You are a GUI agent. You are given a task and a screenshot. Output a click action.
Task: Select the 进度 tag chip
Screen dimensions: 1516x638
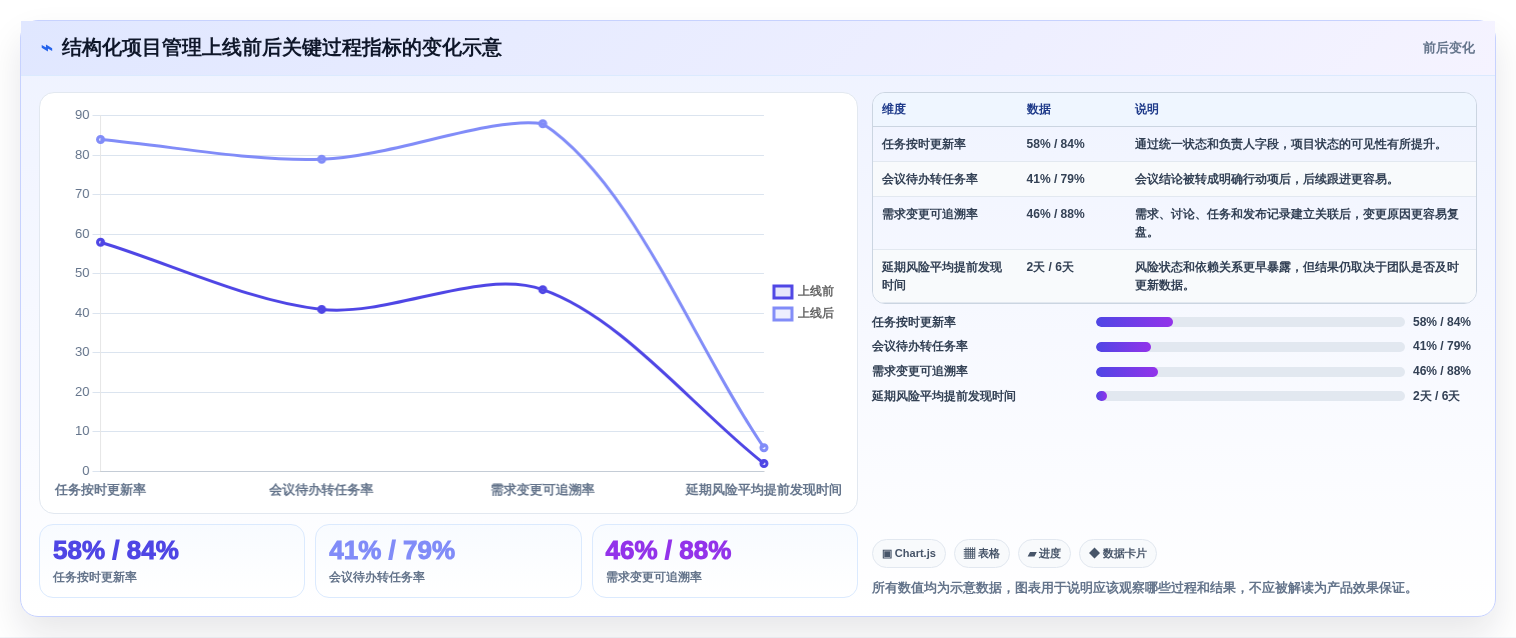[1044, 554]
